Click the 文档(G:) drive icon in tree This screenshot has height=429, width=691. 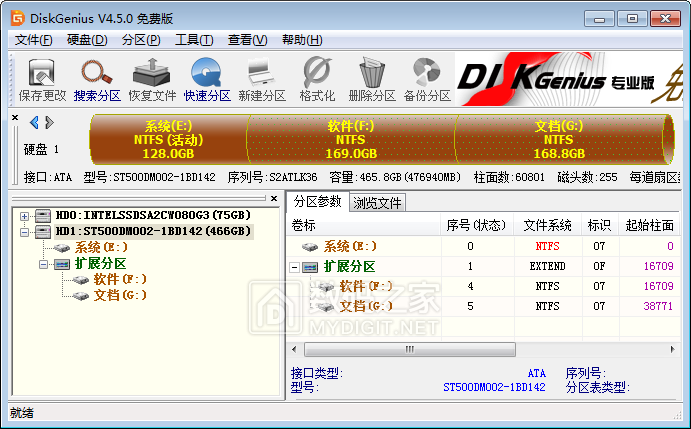81,295
